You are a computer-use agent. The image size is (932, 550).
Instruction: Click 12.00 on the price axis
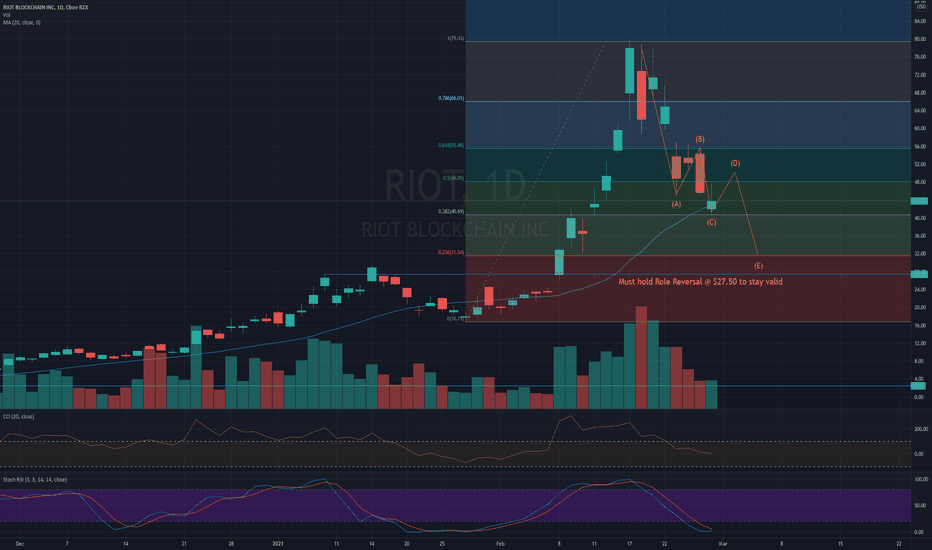click(x=920, y=343)
